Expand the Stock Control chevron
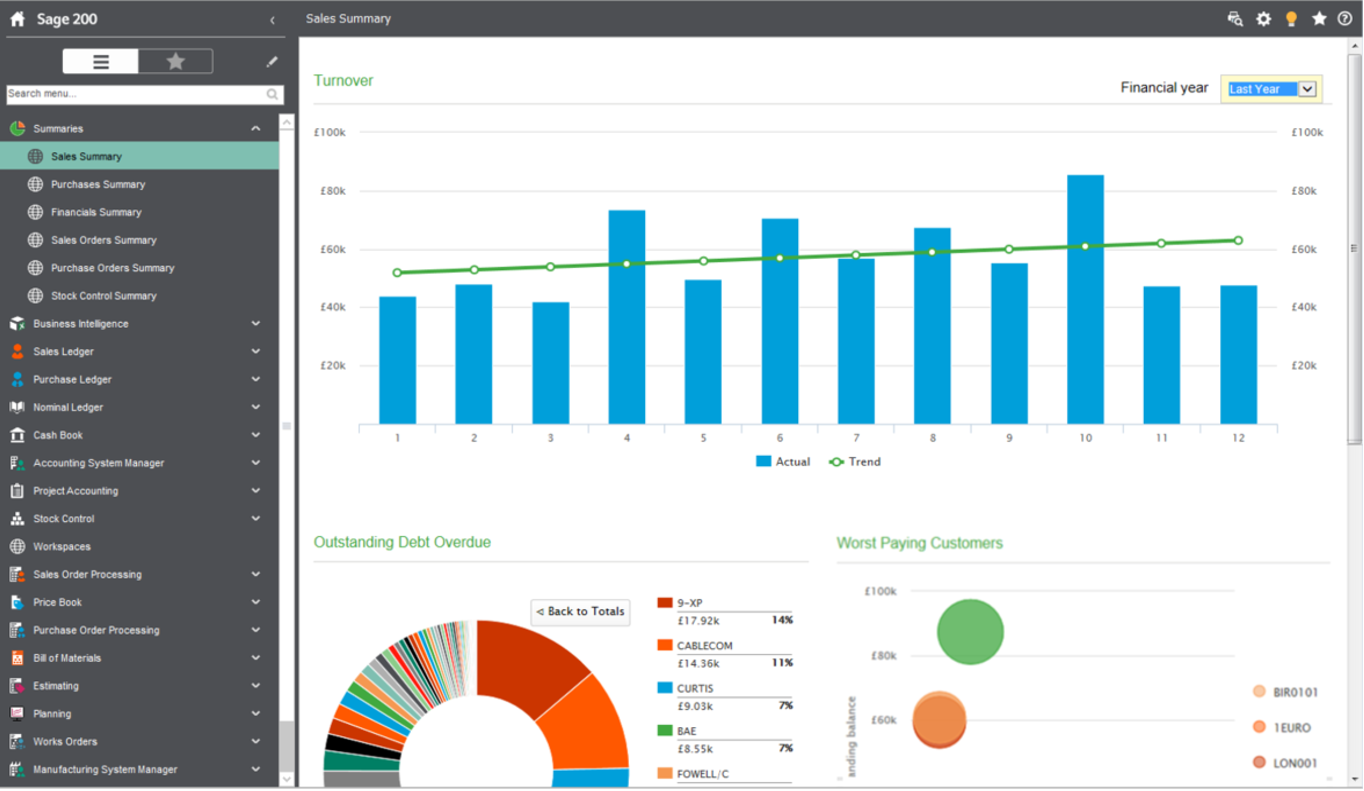The image size is (1364, 791). (x=256, y=519)
